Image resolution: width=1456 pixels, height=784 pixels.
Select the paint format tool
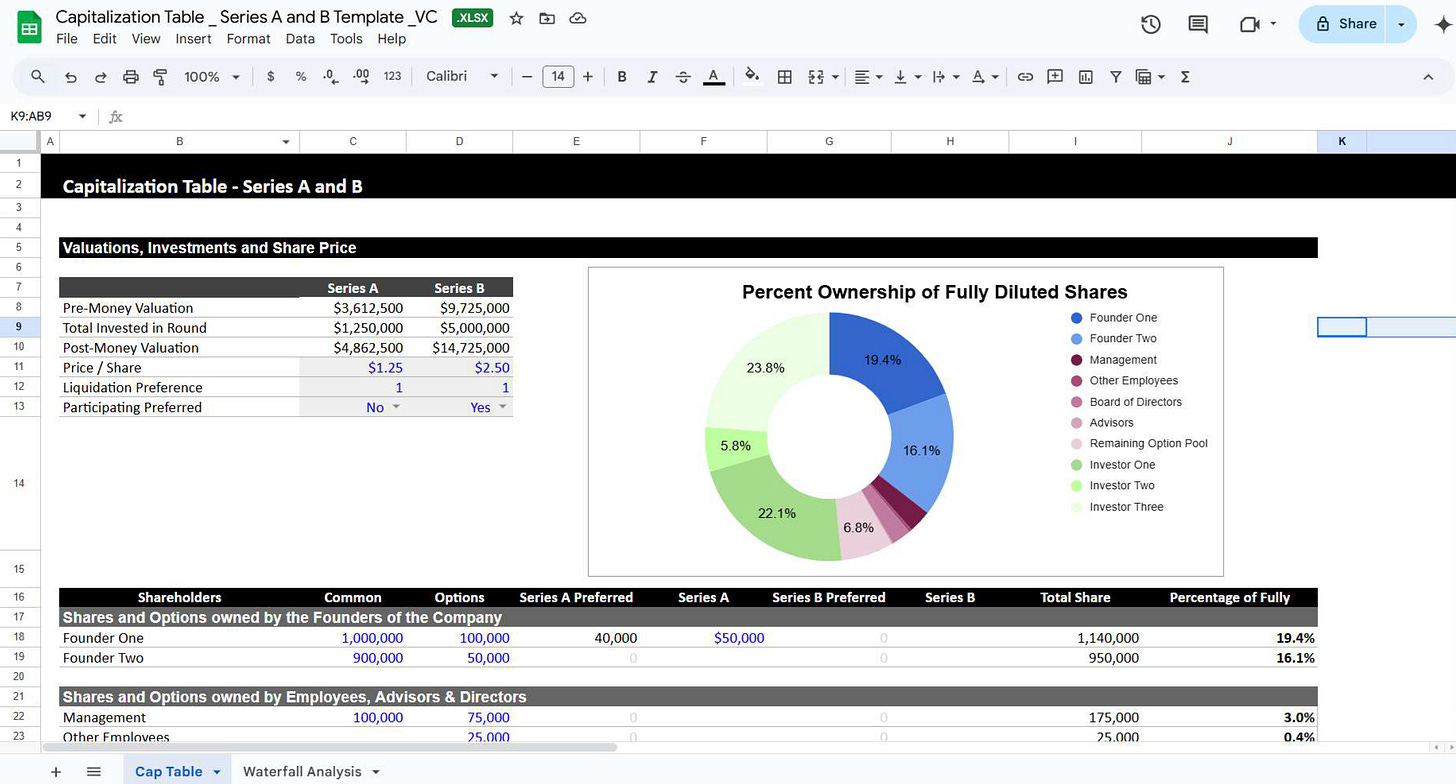[160, 76]
